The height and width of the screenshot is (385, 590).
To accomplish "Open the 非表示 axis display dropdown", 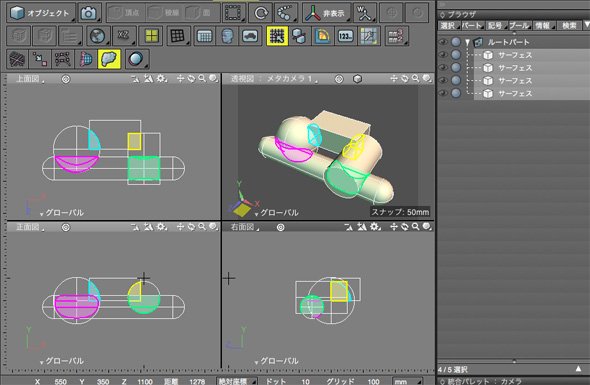I will coord(326,13).
